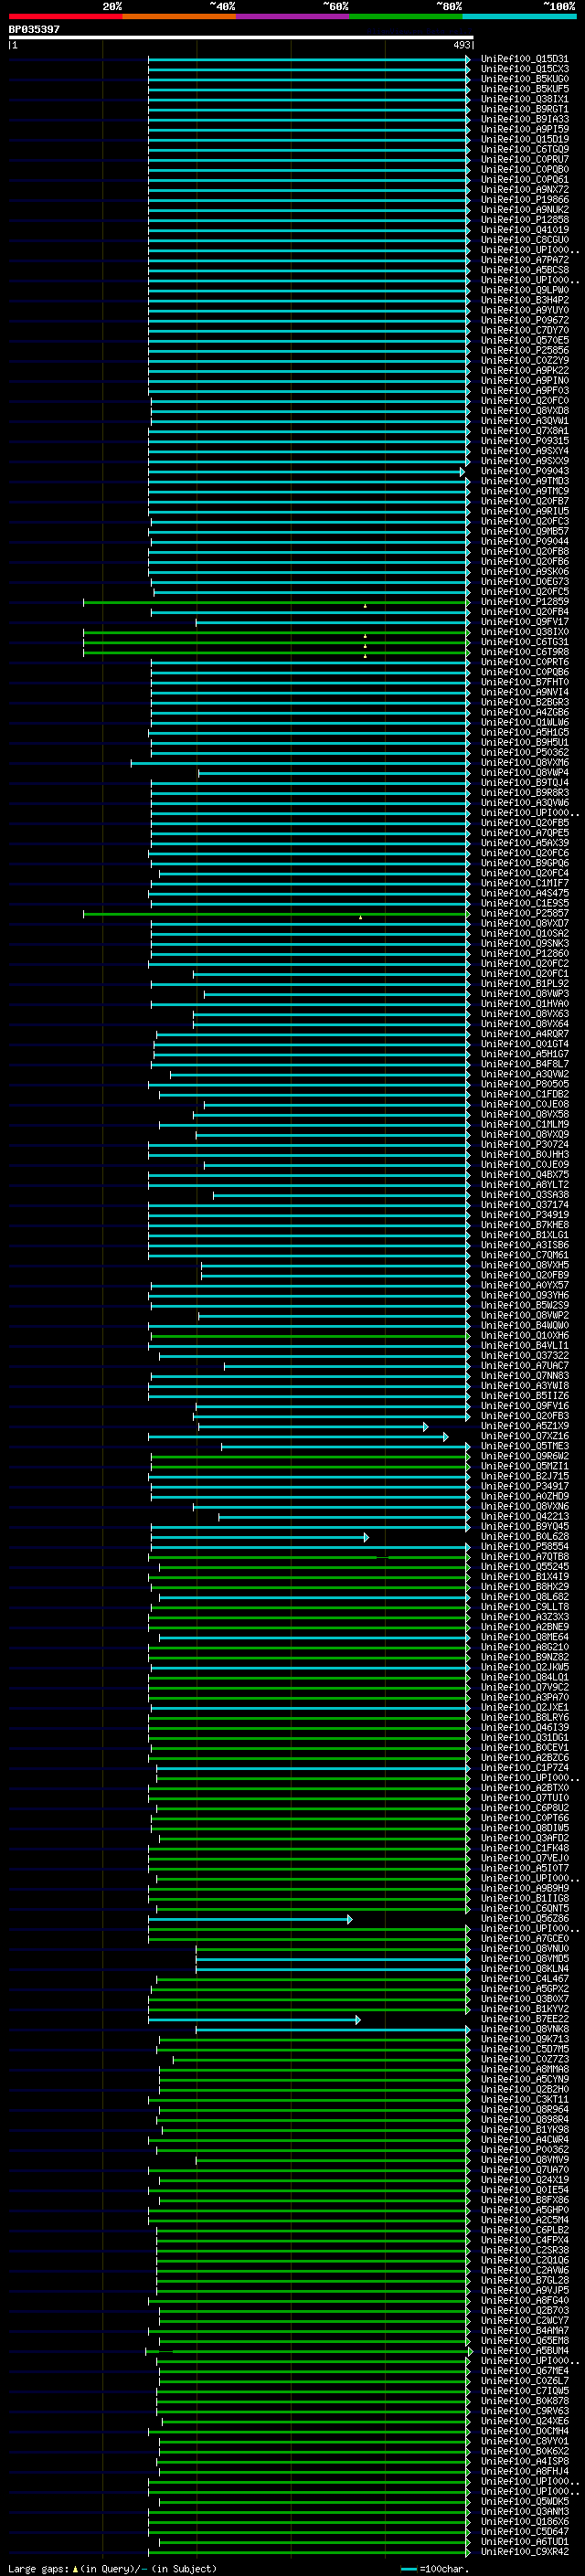Click the UniRef100_Q8VXM6 label

[524, 762]
